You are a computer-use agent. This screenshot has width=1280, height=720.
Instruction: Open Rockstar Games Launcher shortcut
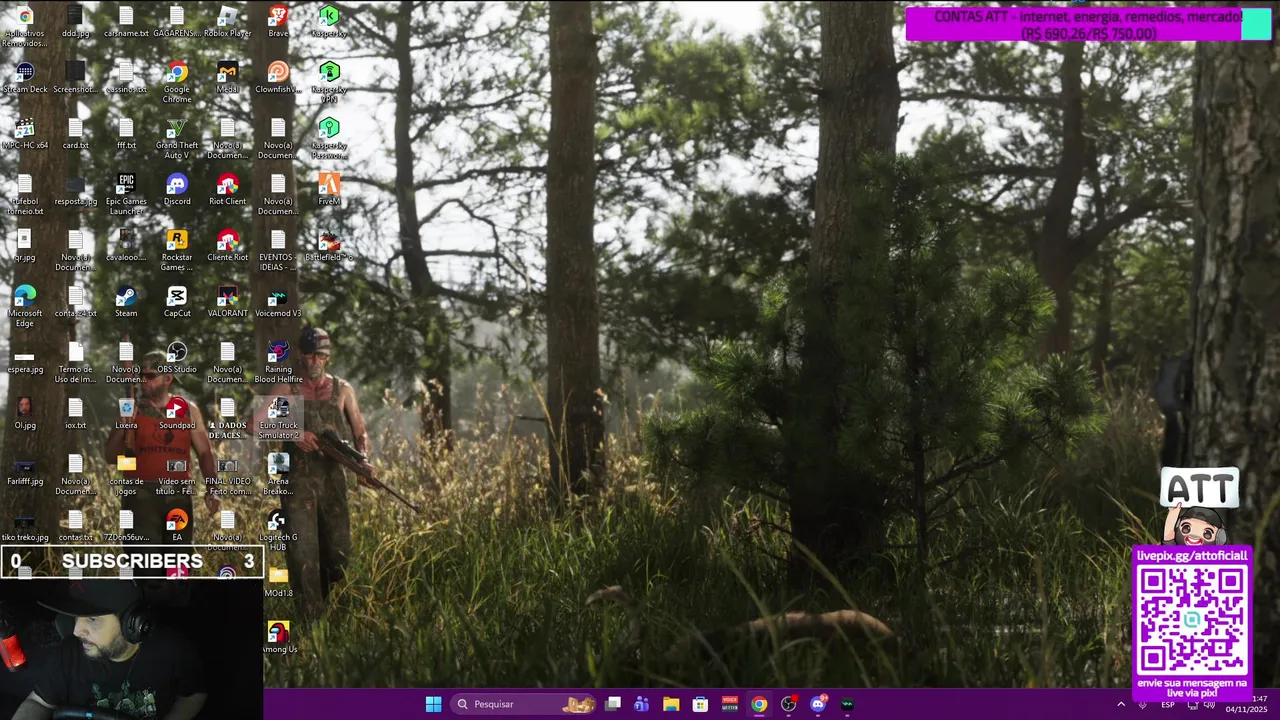click(177, 250)
